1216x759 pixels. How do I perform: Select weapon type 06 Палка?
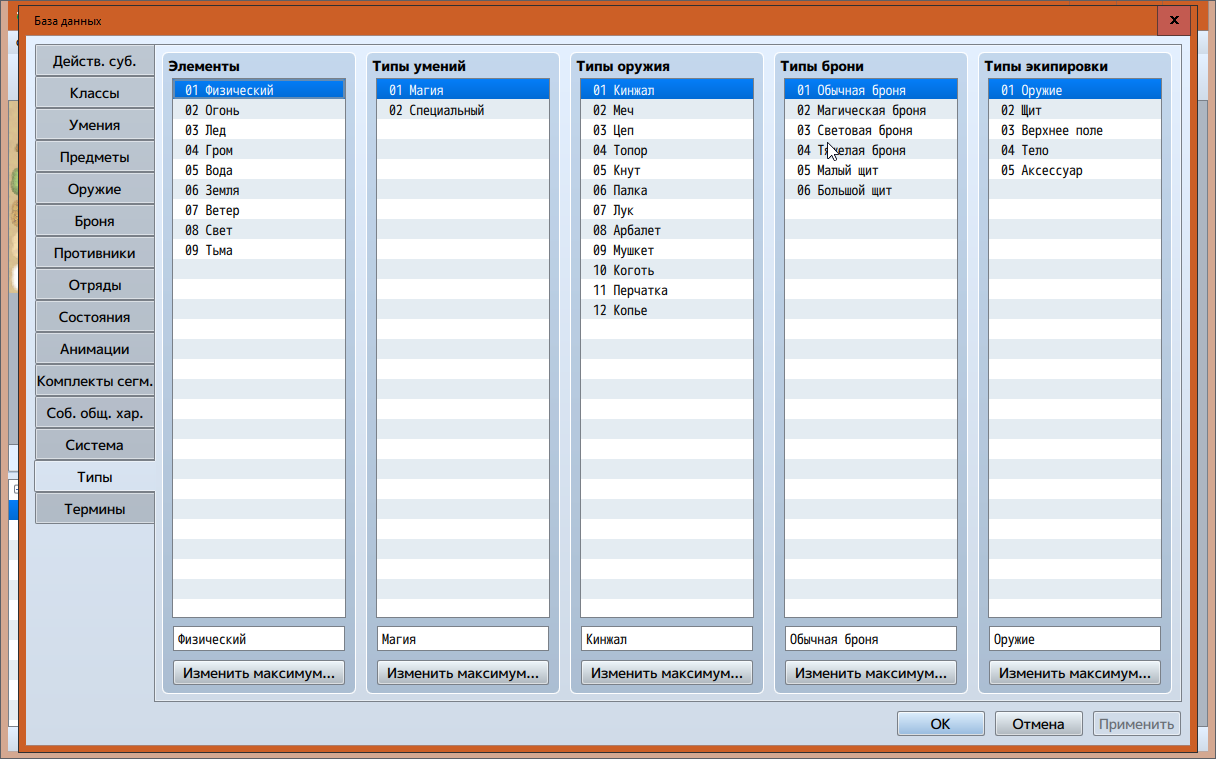pyautogui.click(x=667, y=190)
